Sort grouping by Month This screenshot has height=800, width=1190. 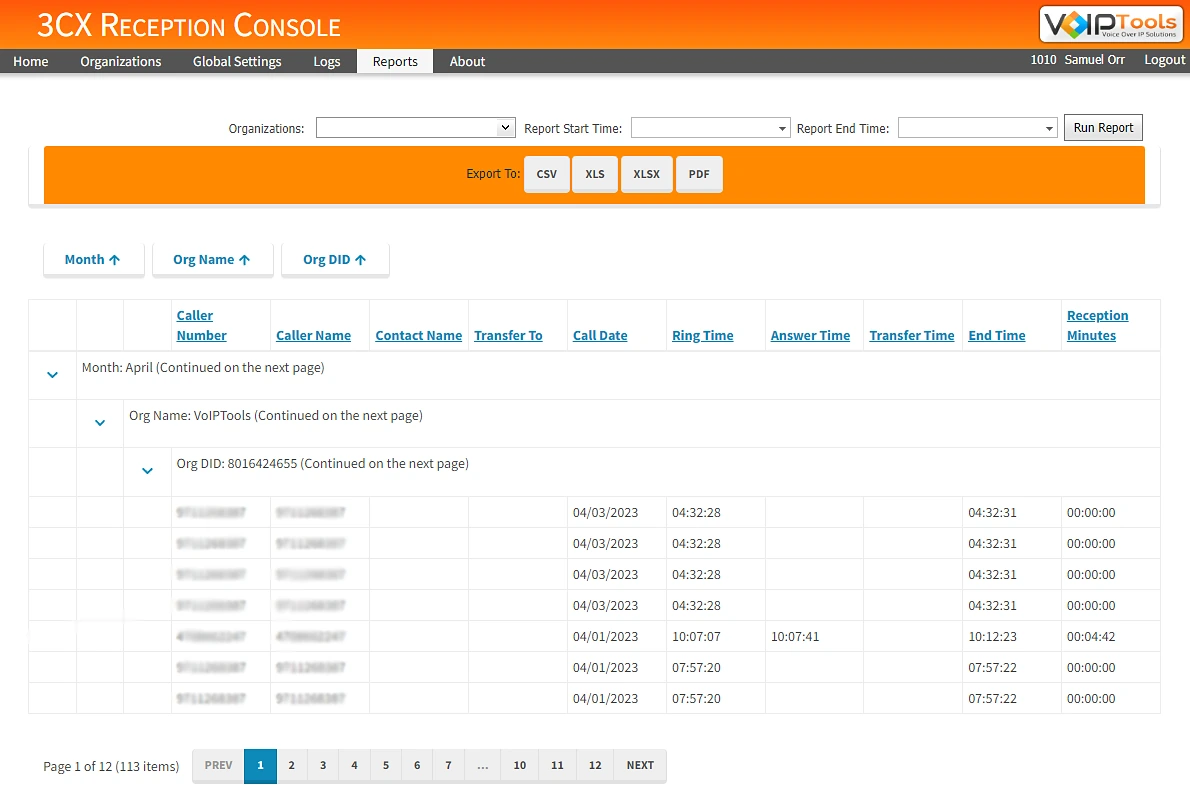point(93,260)
